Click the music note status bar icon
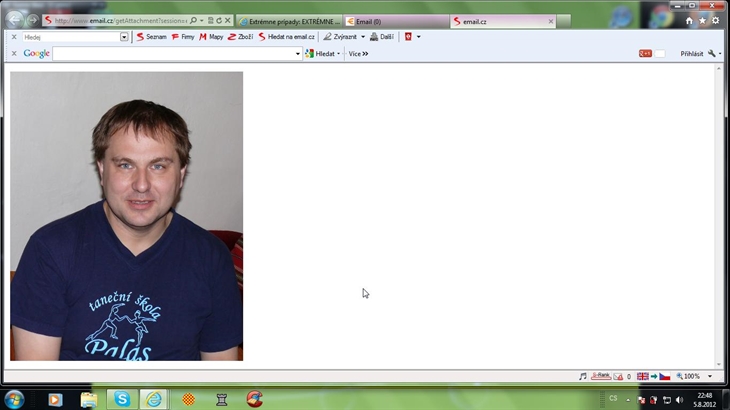 point(583,376)
